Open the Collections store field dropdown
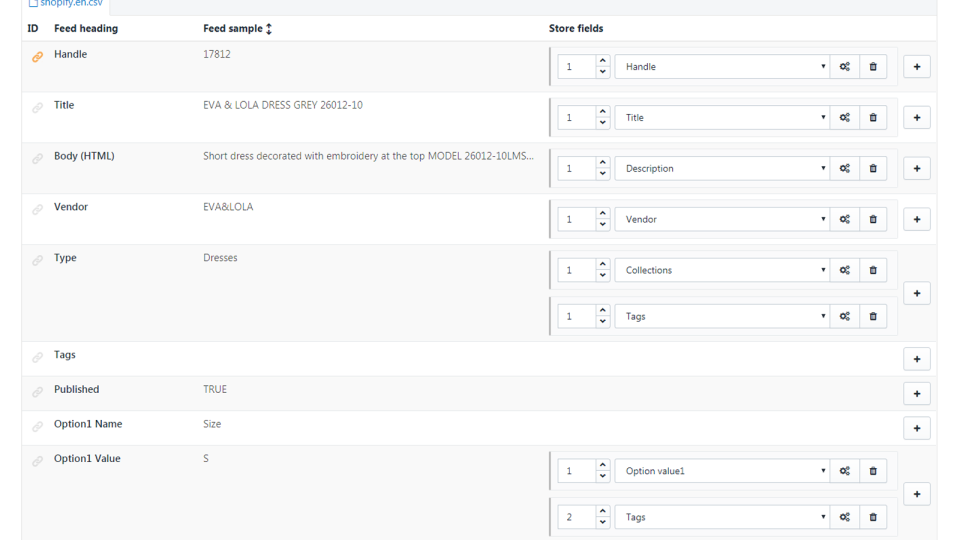The image size is (960, 540). (722, 270)
